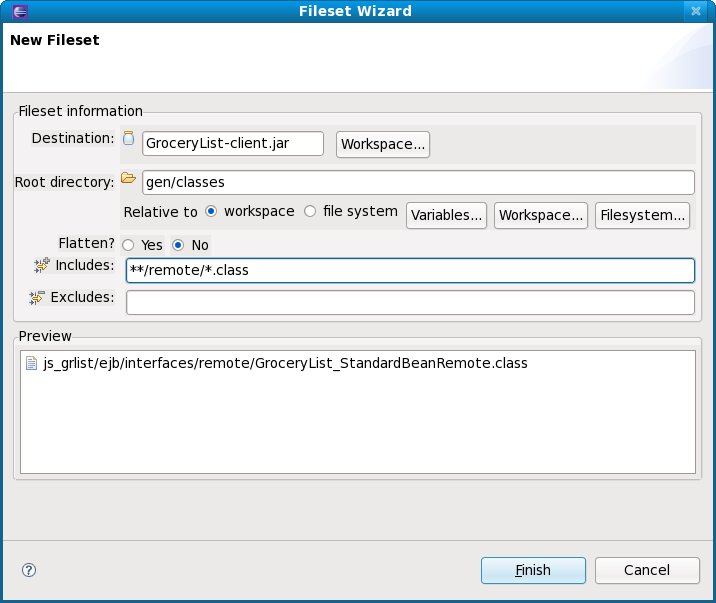Select GroceryList_StandardBeanRemote.class in the preview list
Image resolution: width=716 pixels, height=603 pixels.
click(285, 364)
